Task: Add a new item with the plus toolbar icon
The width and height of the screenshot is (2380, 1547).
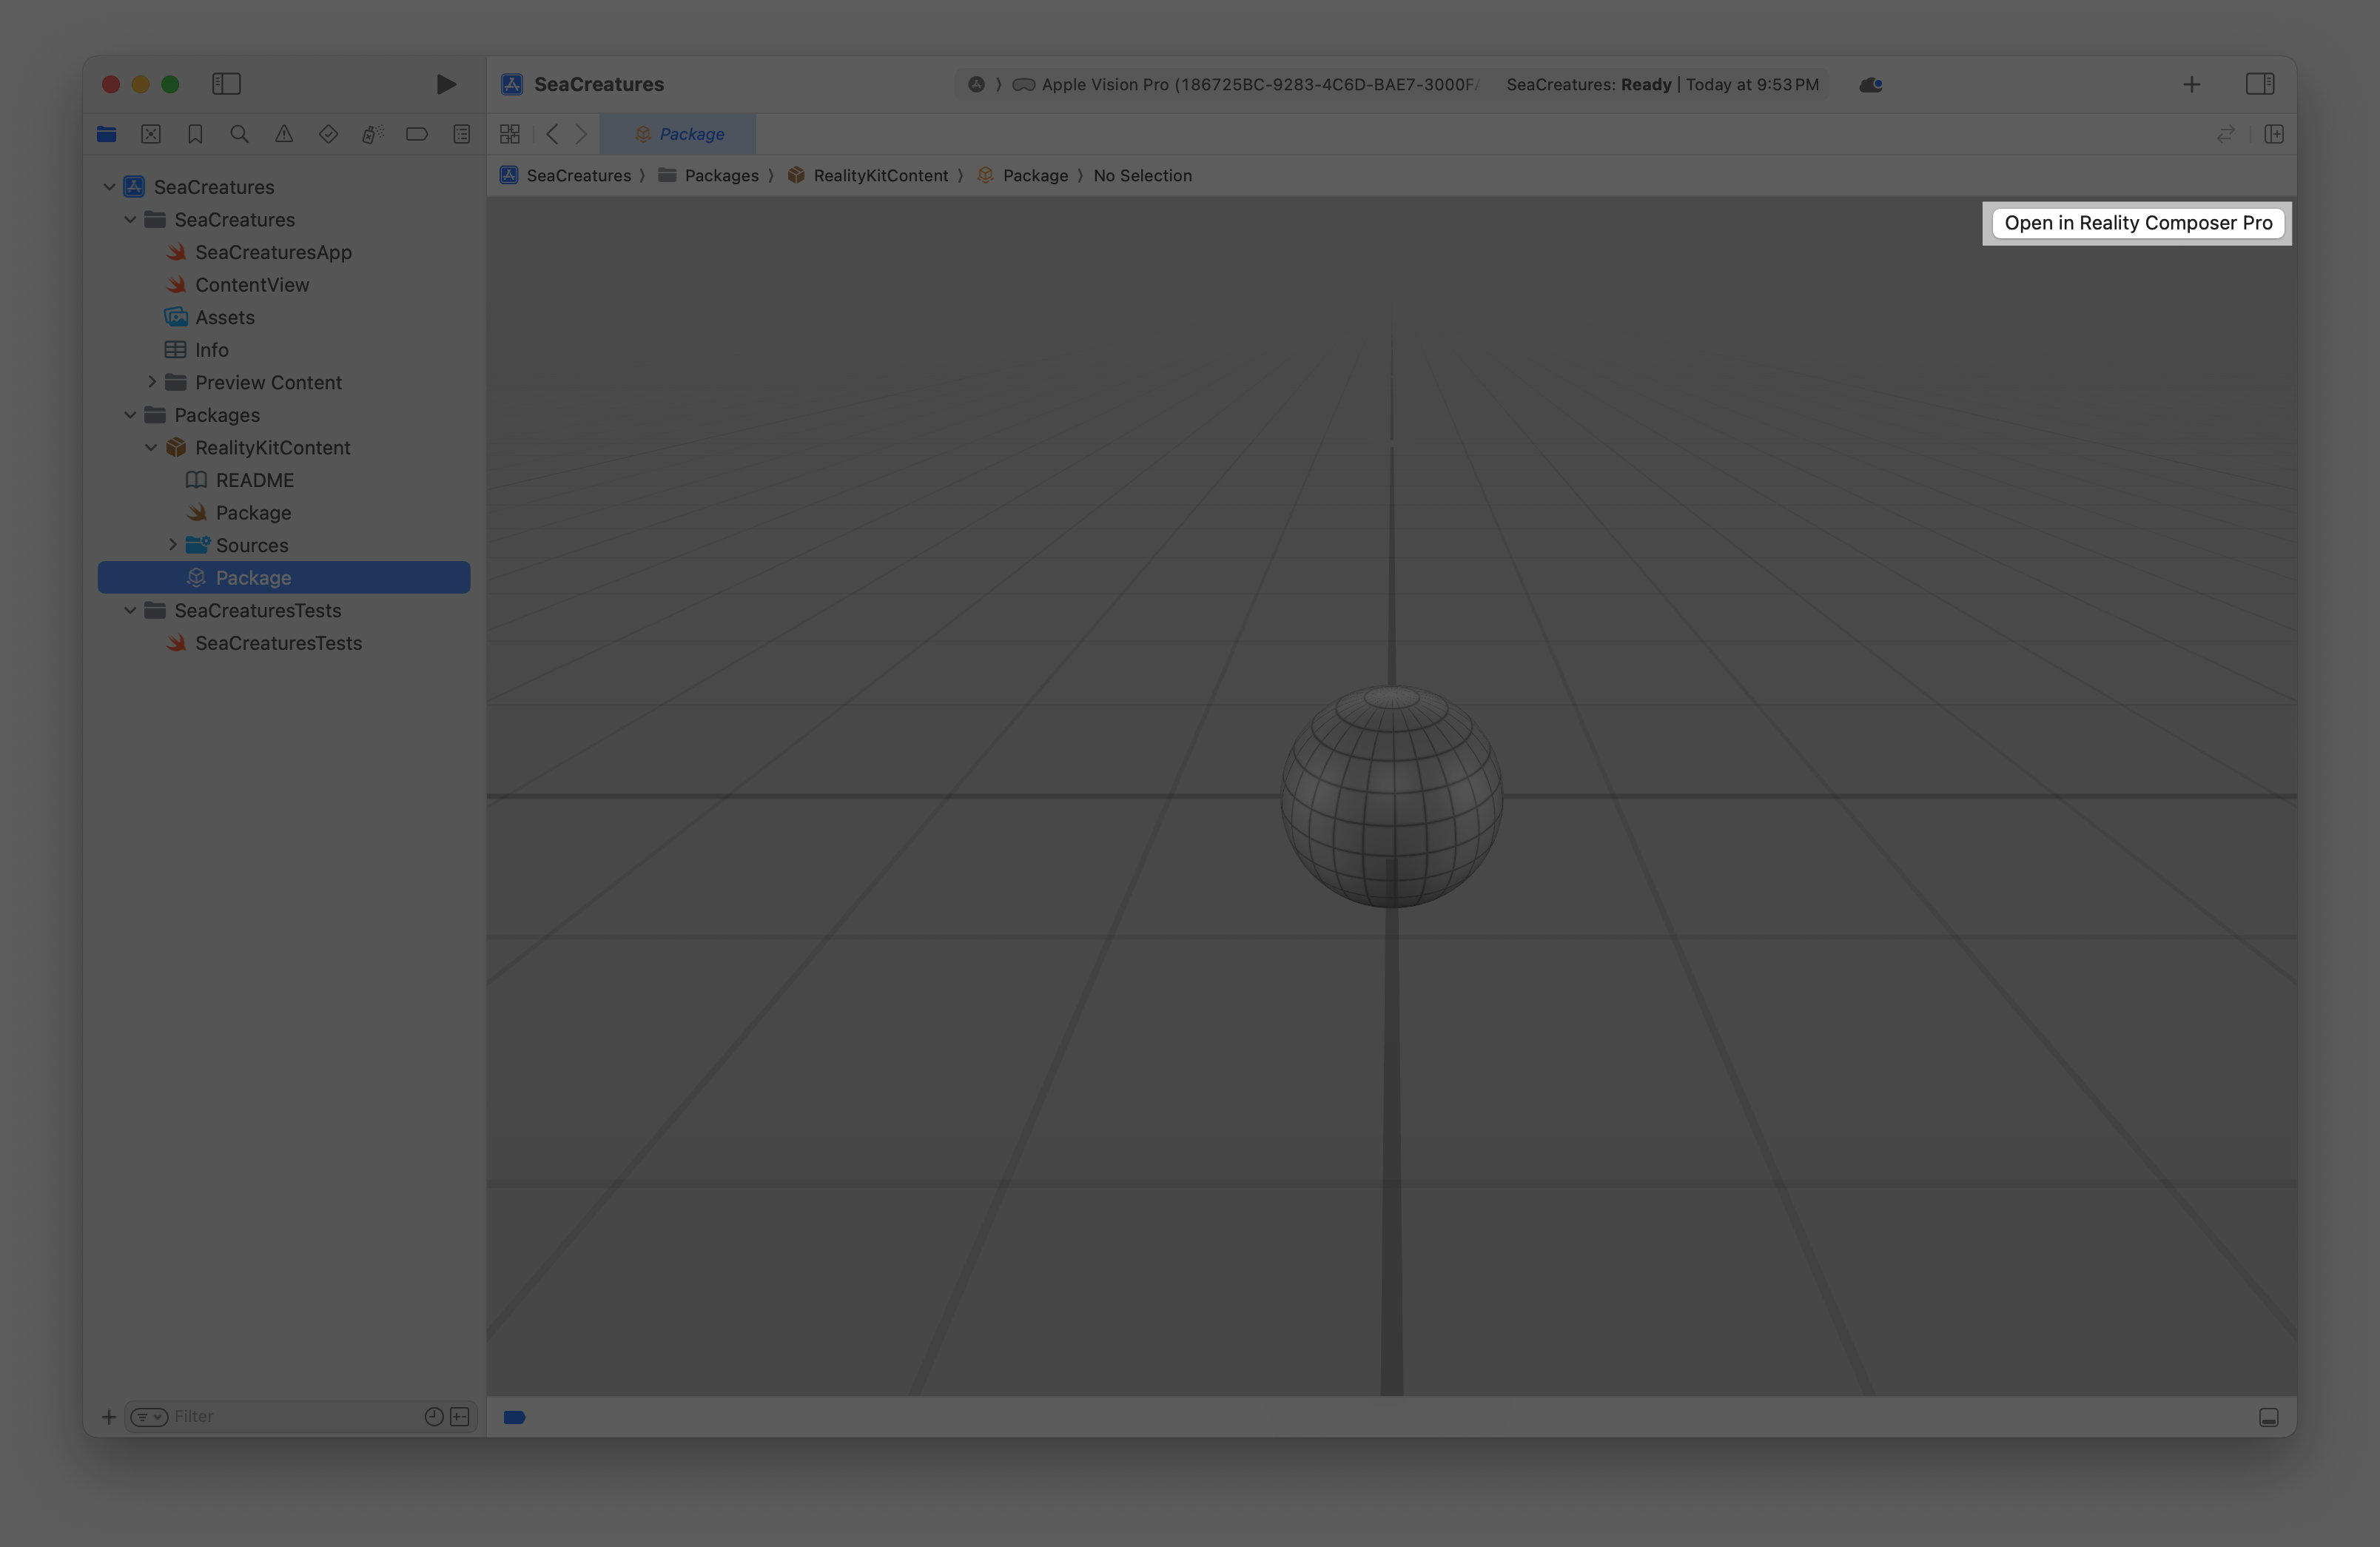Action: click(x=2192, y=84)
